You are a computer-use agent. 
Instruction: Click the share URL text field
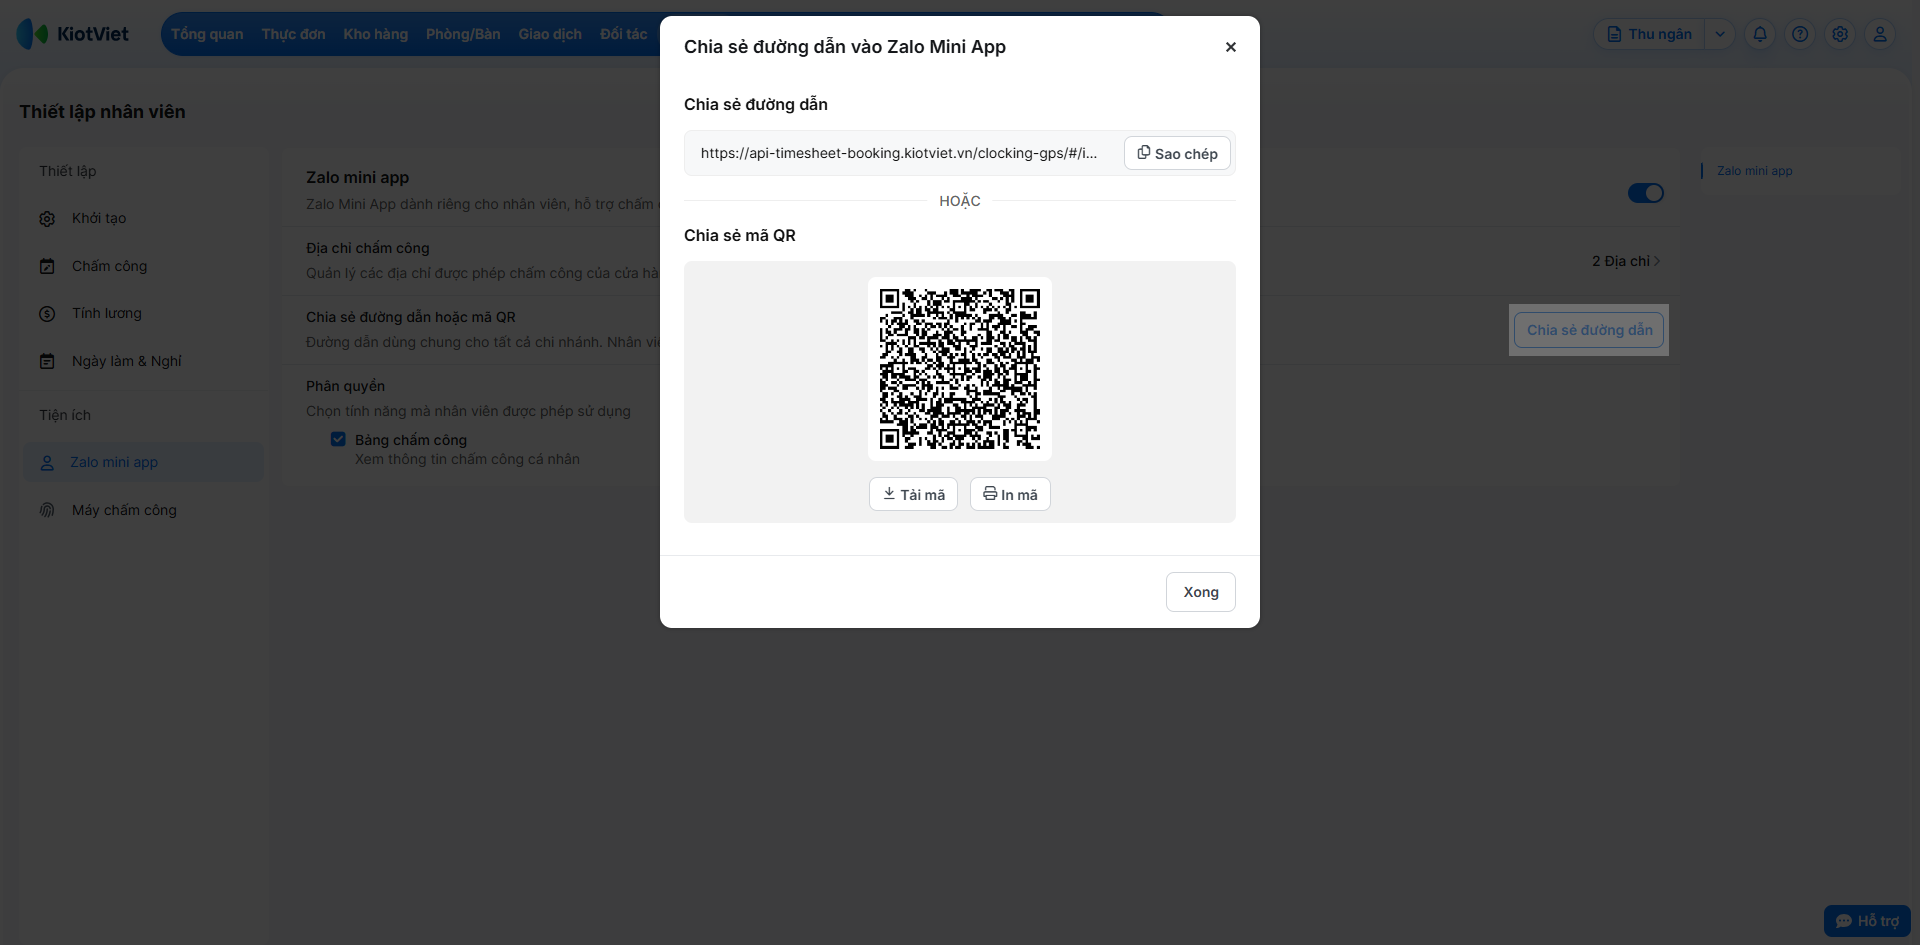(900, 153)
